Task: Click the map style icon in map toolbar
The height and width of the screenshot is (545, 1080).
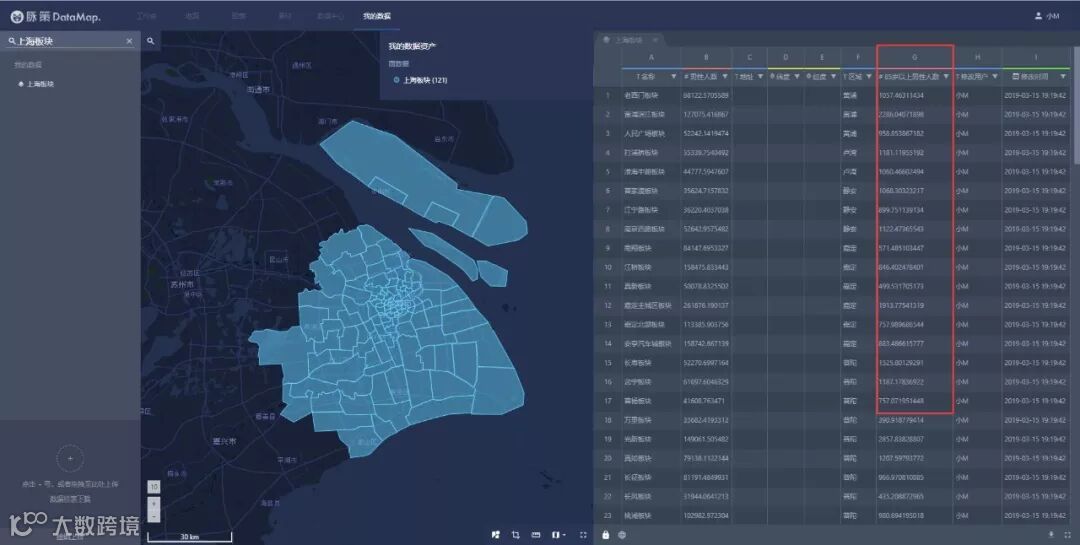Action: 495,535
